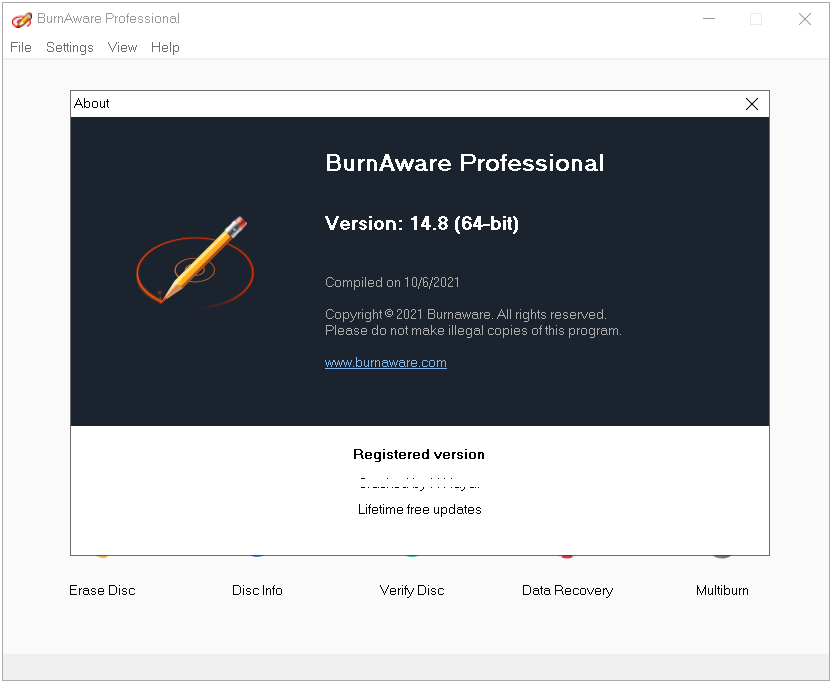Select the Disc Info tool
The image size is (831, 682).
[257, 590]
